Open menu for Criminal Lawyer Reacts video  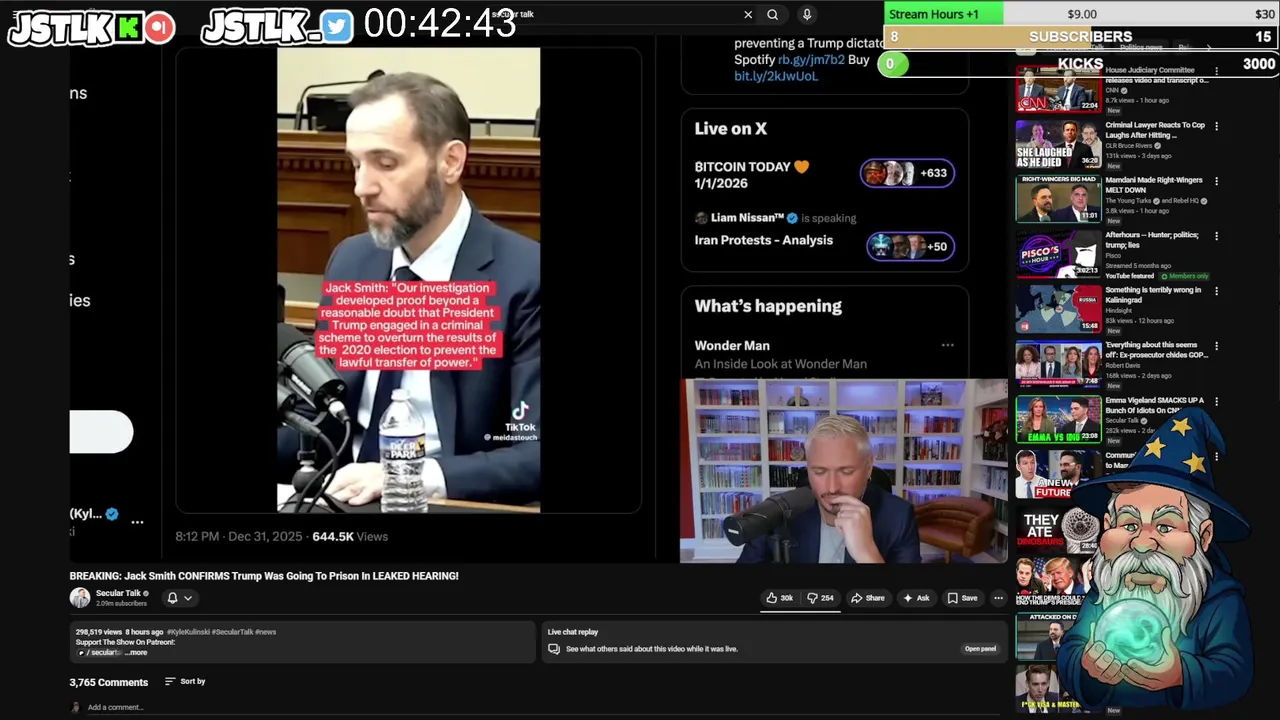(x=1216, y=126)
